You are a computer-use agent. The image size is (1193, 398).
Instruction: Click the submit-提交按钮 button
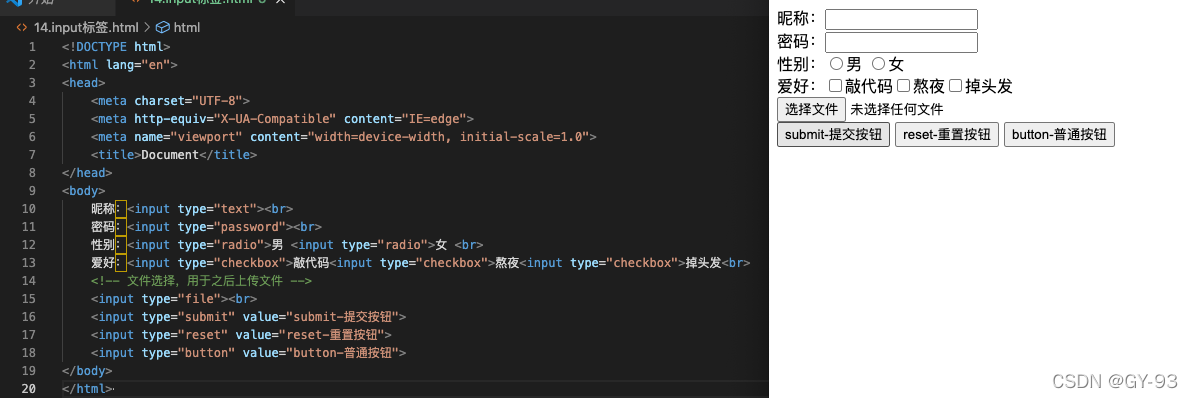tap(833, 135)
